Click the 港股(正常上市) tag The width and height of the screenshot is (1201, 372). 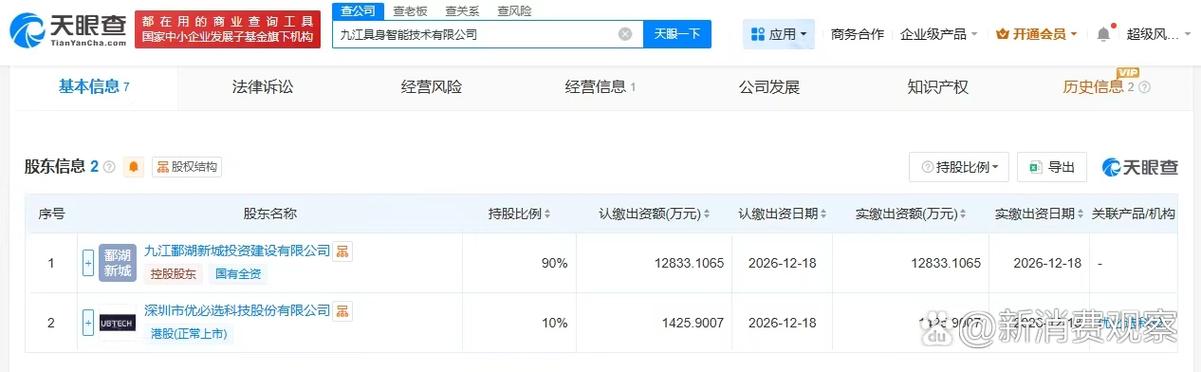click(x=189, y=333)
